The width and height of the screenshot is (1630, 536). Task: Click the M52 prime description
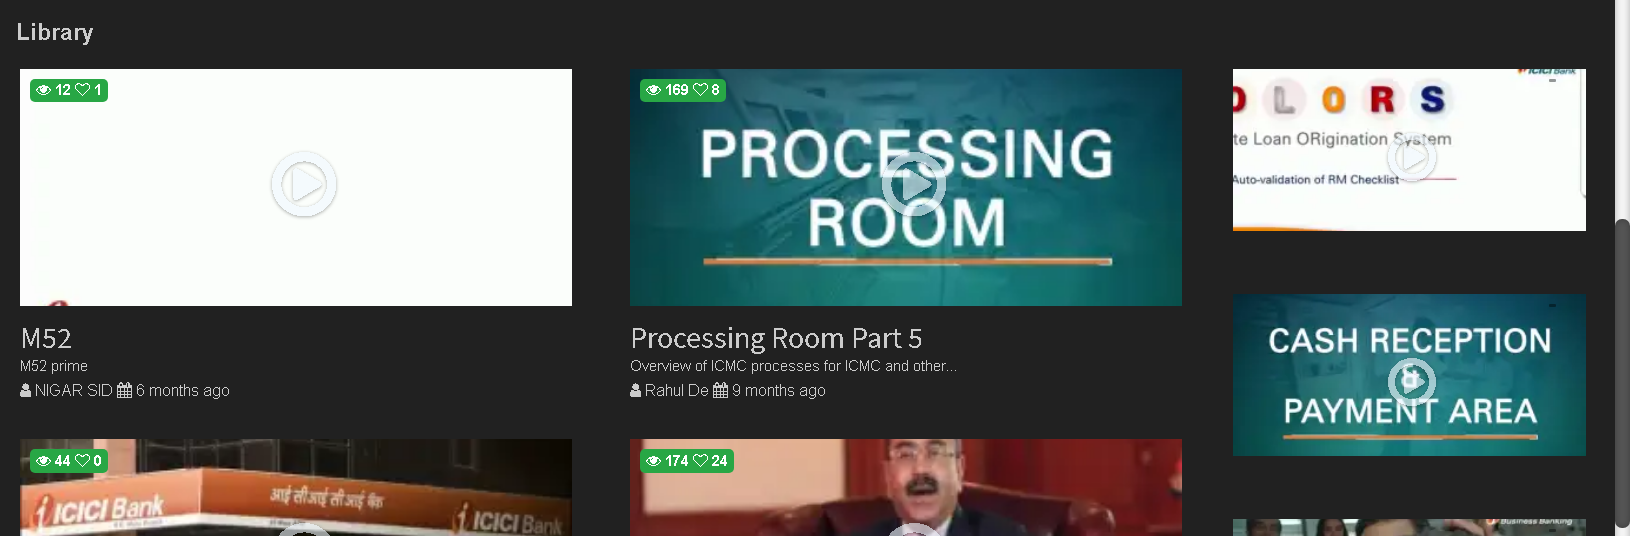click(x=54, y=366)
